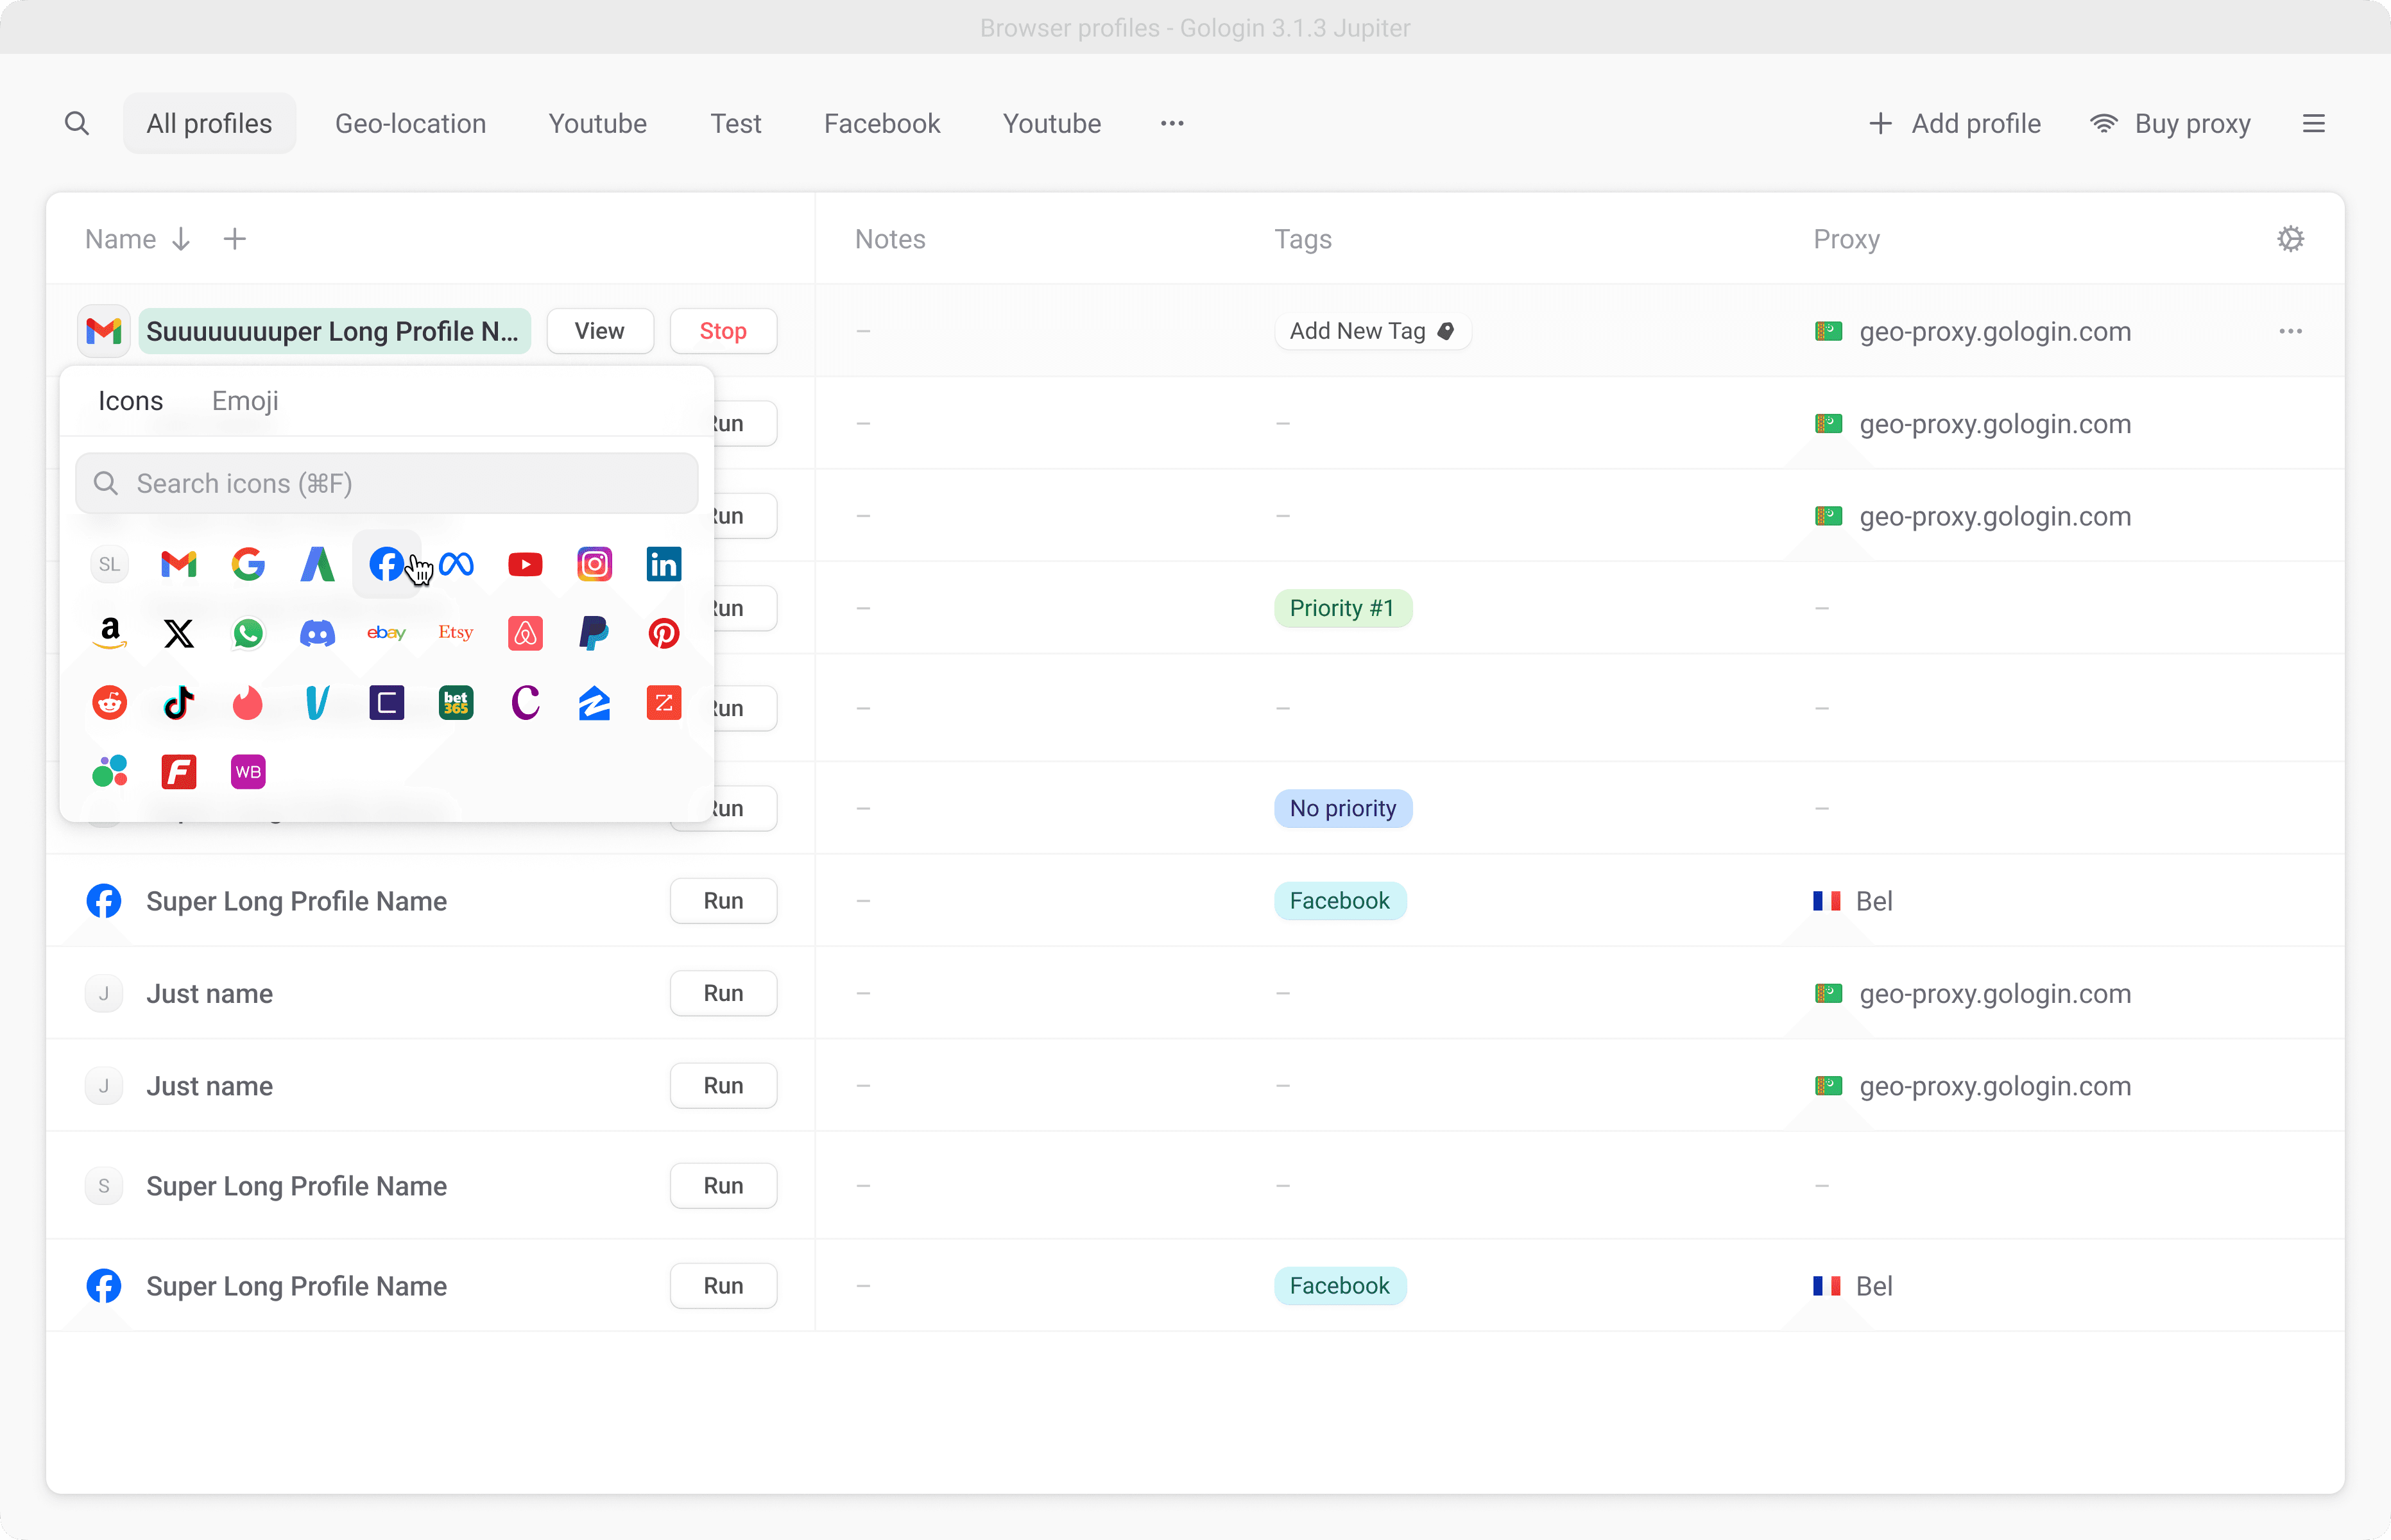
Task: Select the Icons tab in the picker
Action: click(x=130, y=401)
